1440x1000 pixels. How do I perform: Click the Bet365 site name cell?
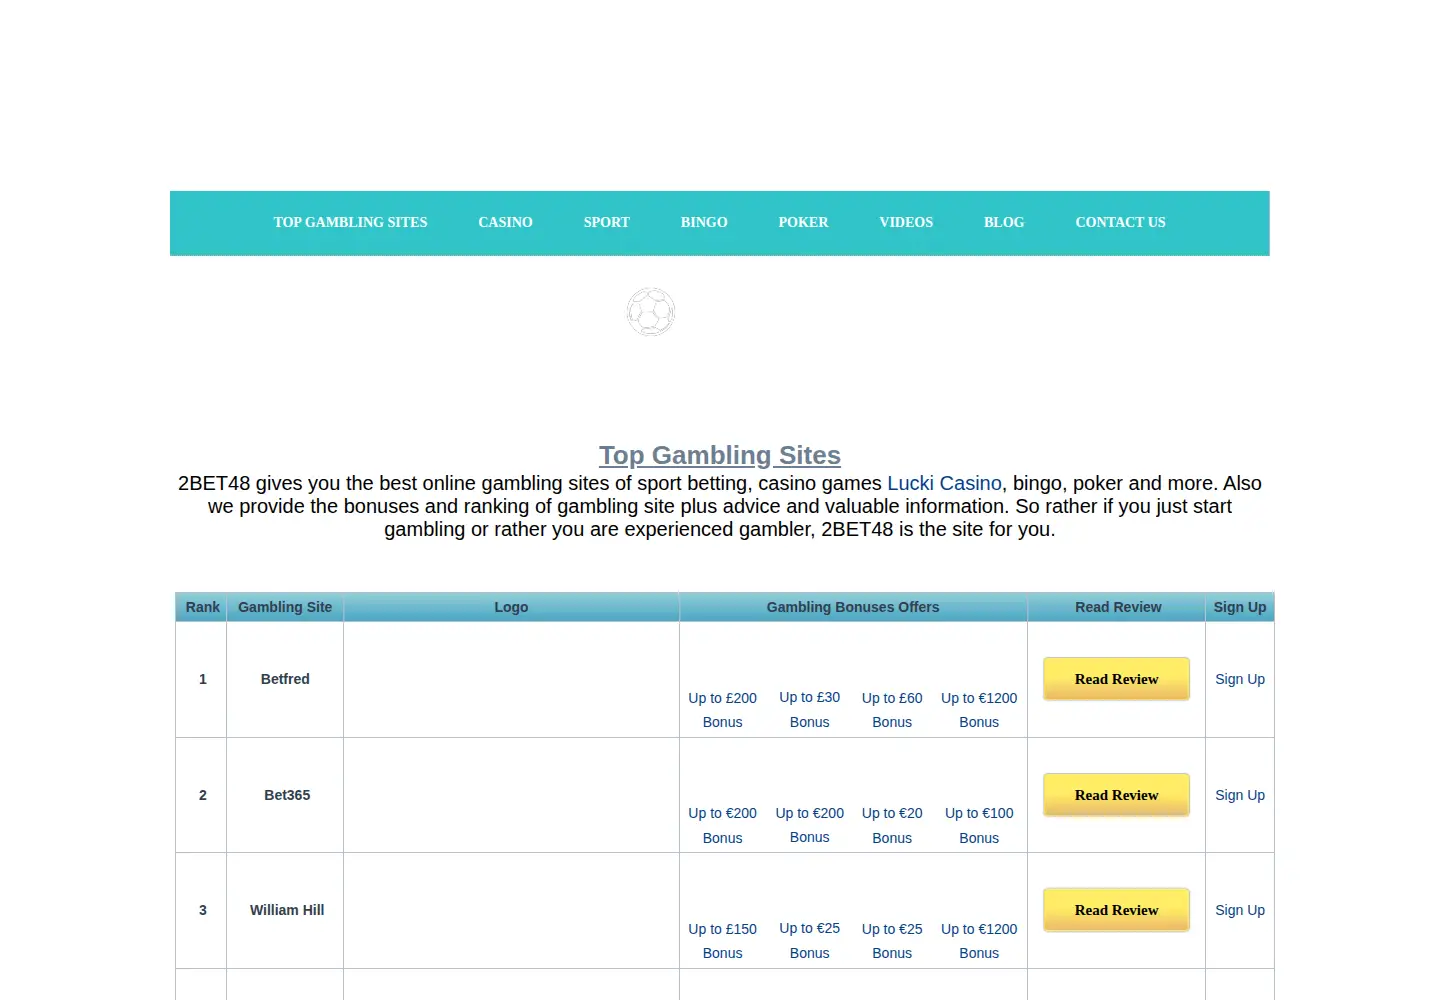point(285,795)
